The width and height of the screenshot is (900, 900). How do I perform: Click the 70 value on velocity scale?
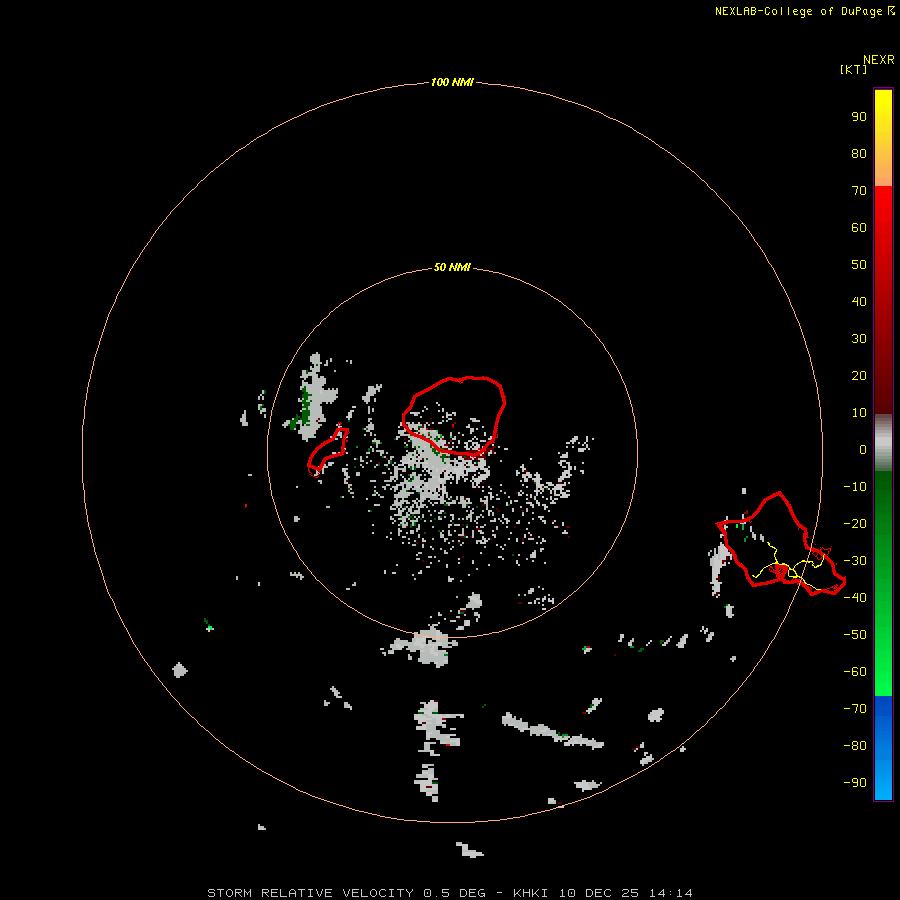click(x=859, y=191)
